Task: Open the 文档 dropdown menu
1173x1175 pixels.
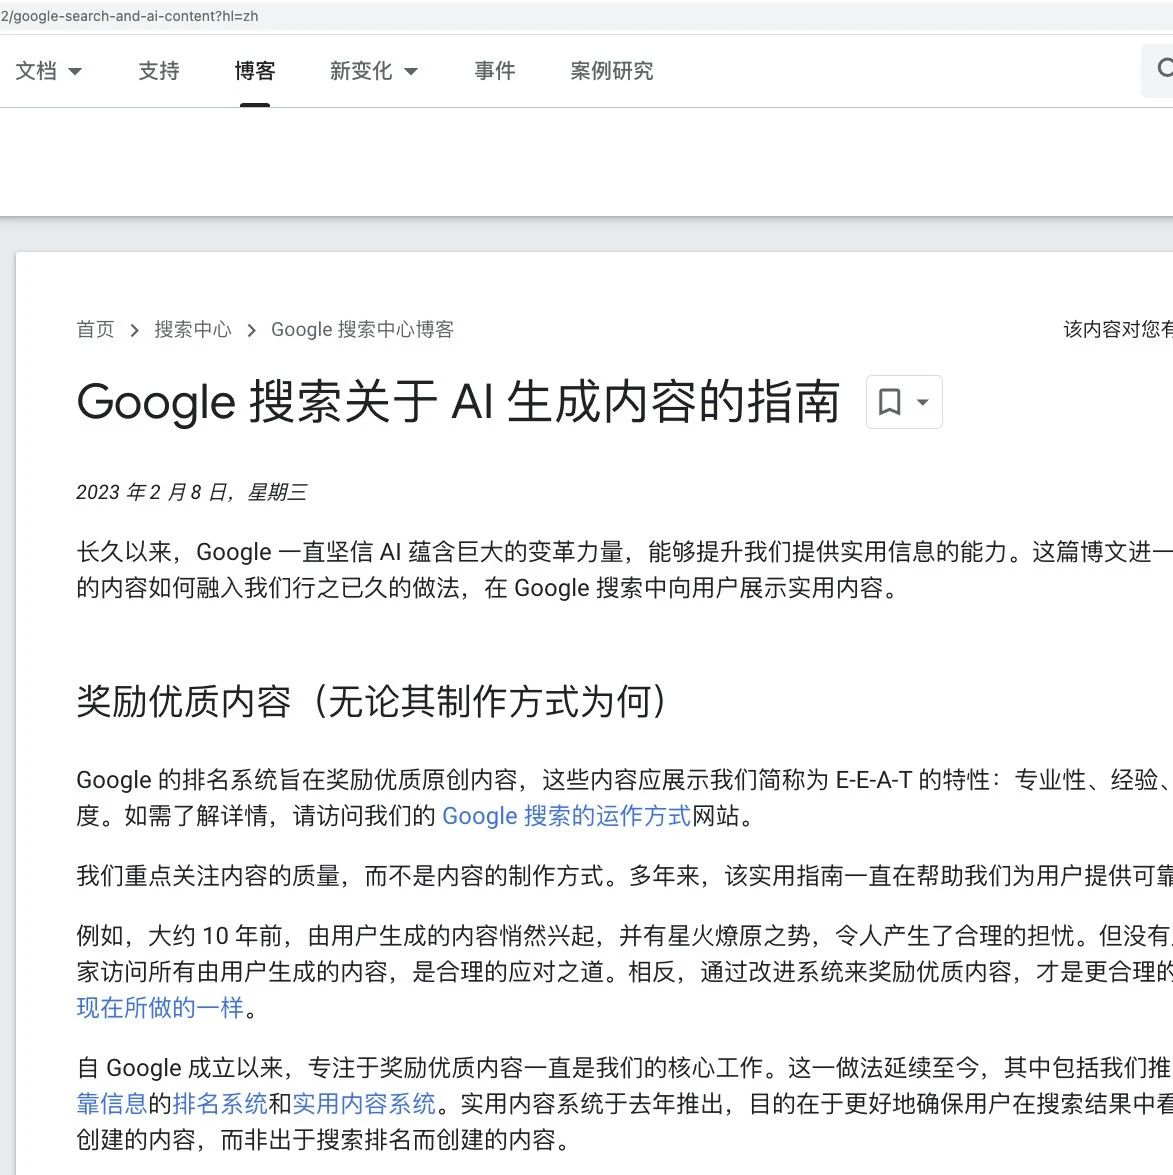Action: (x=48, y=71)
